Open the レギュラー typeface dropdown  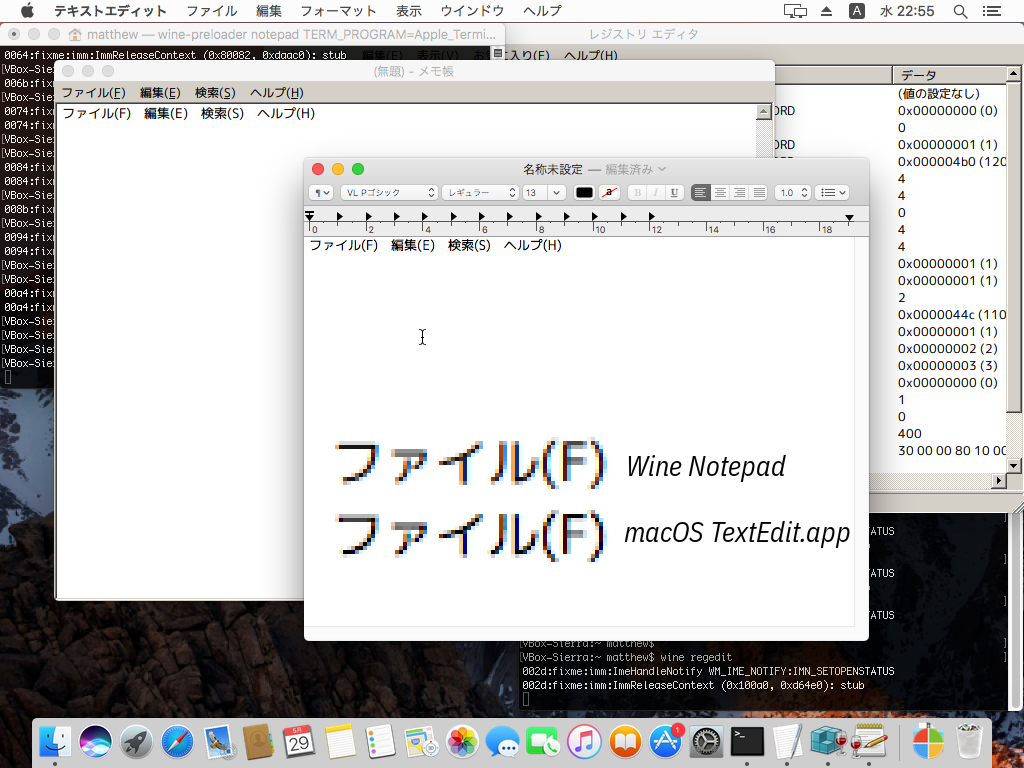pyautogui.click(x=481, y=193)
